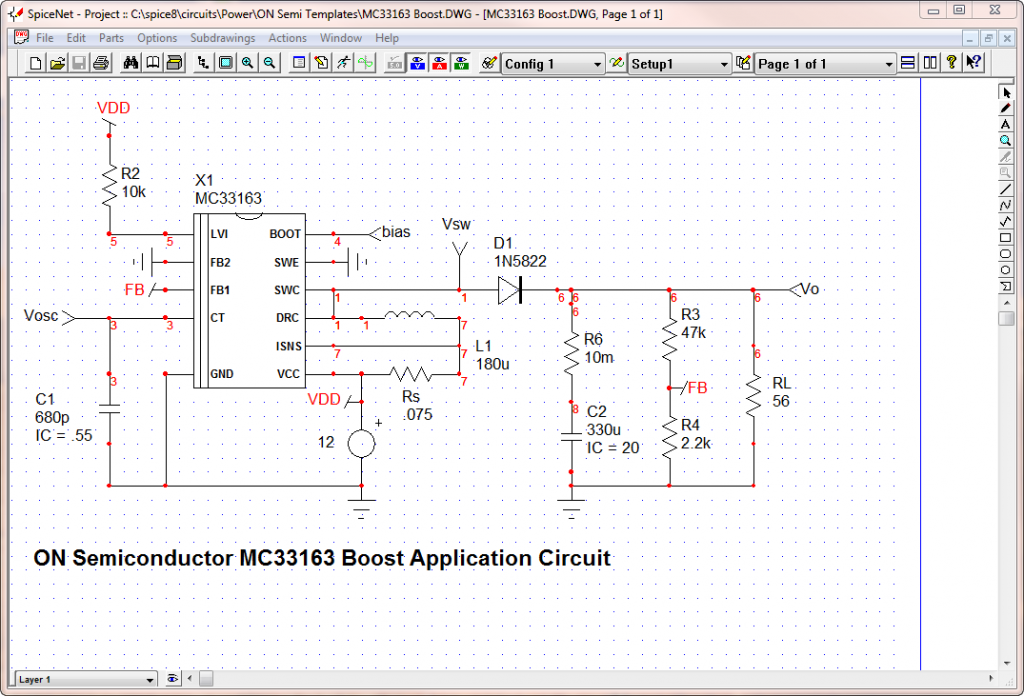Toggle the red A current display
The image size is (1024, 696).
click(x=439, y=63)
